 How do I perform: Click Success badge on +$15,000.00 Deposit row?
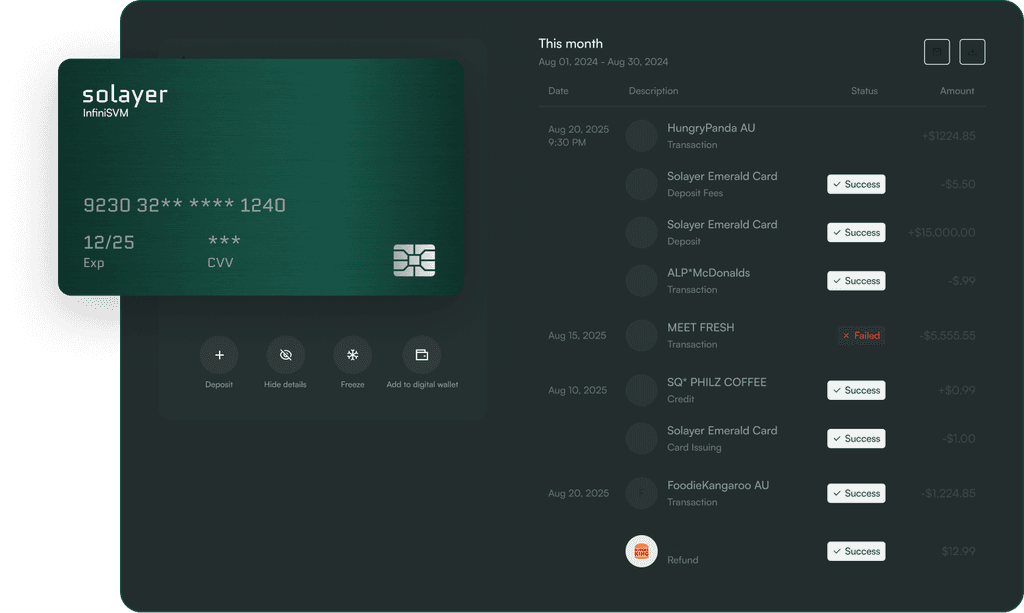(x=856, y=232)
